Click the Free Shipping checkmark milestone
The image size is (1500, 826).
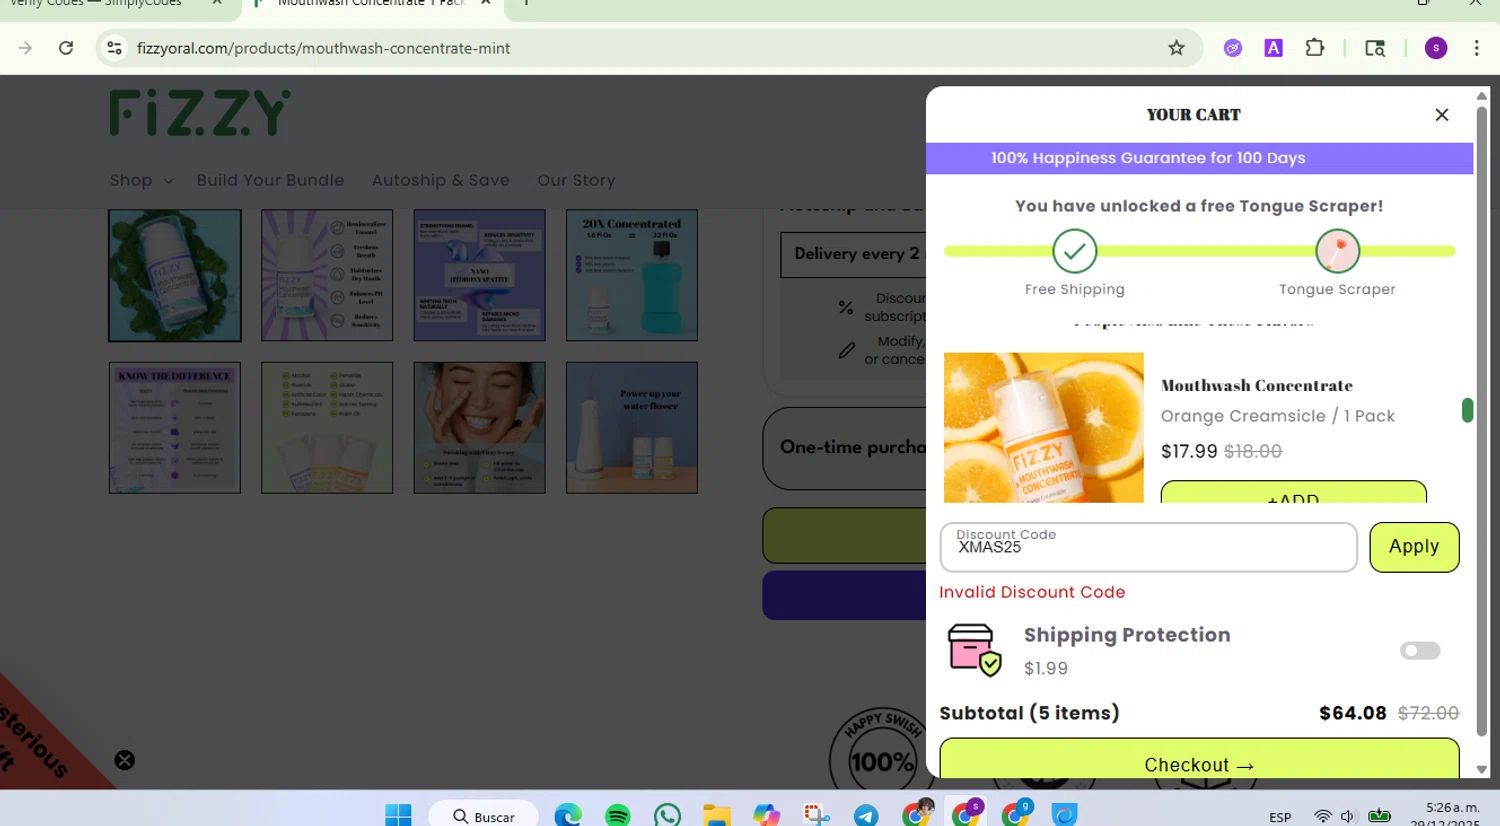coord(1075,251)
